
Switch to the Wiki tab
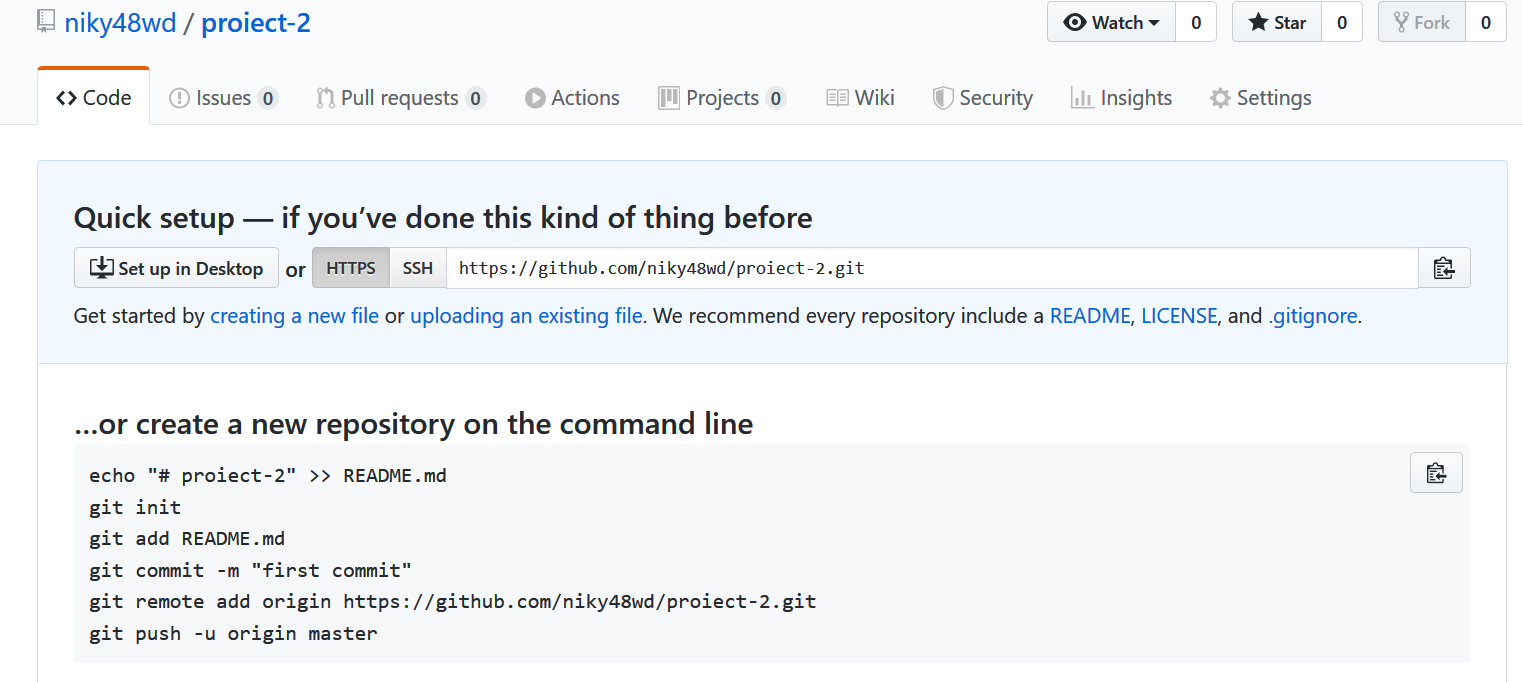(x=860, y=97)
